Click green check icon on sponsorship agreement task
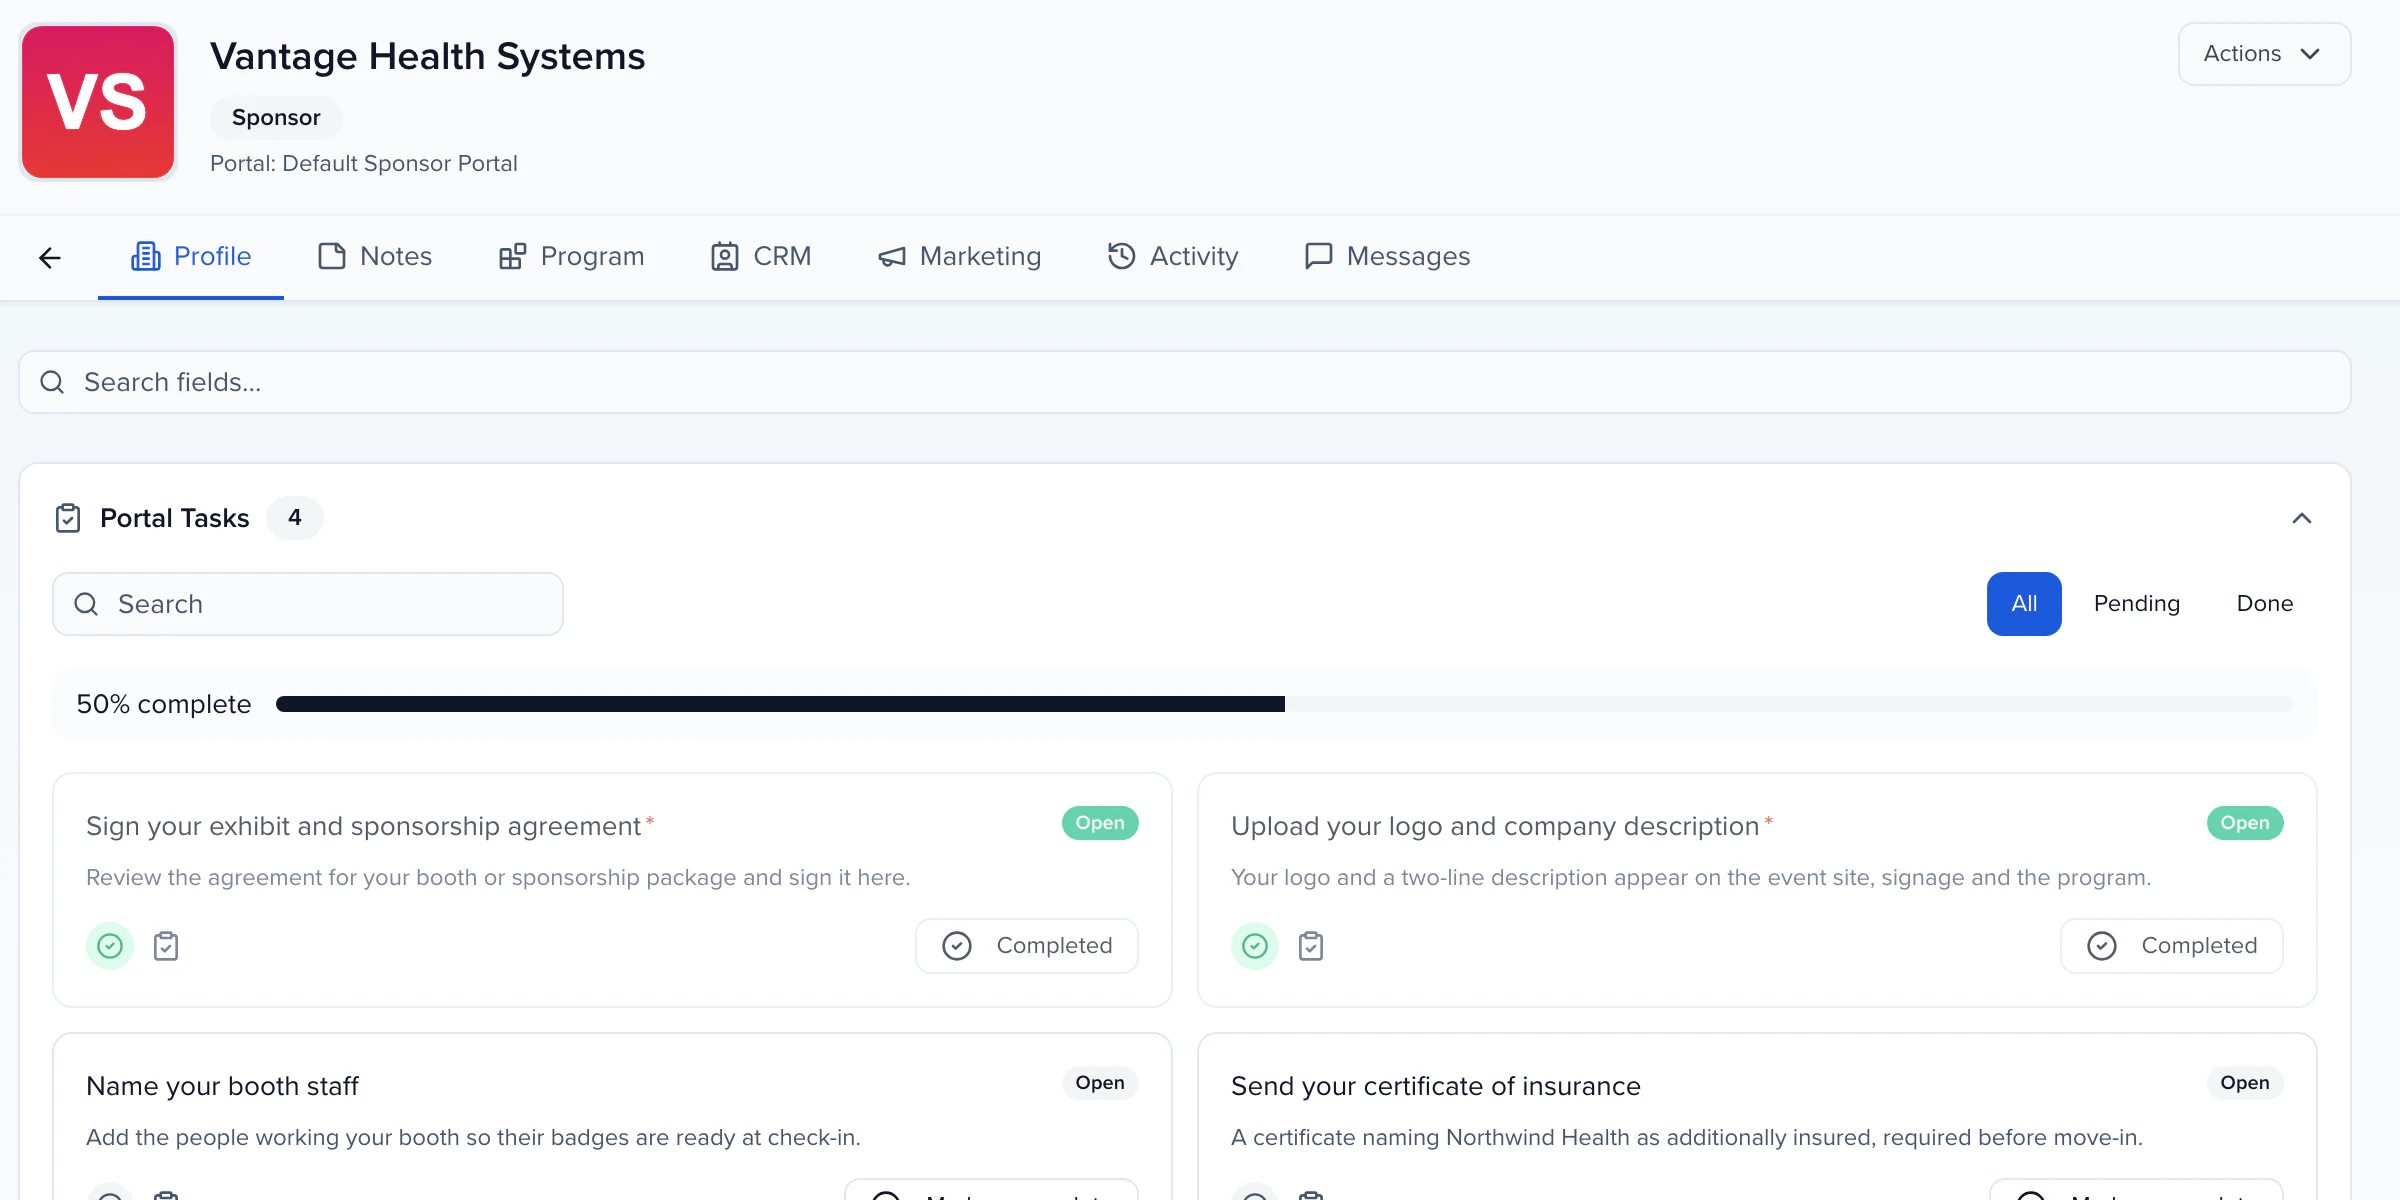Screen dimensions: 2400x1200 (110, 946)
